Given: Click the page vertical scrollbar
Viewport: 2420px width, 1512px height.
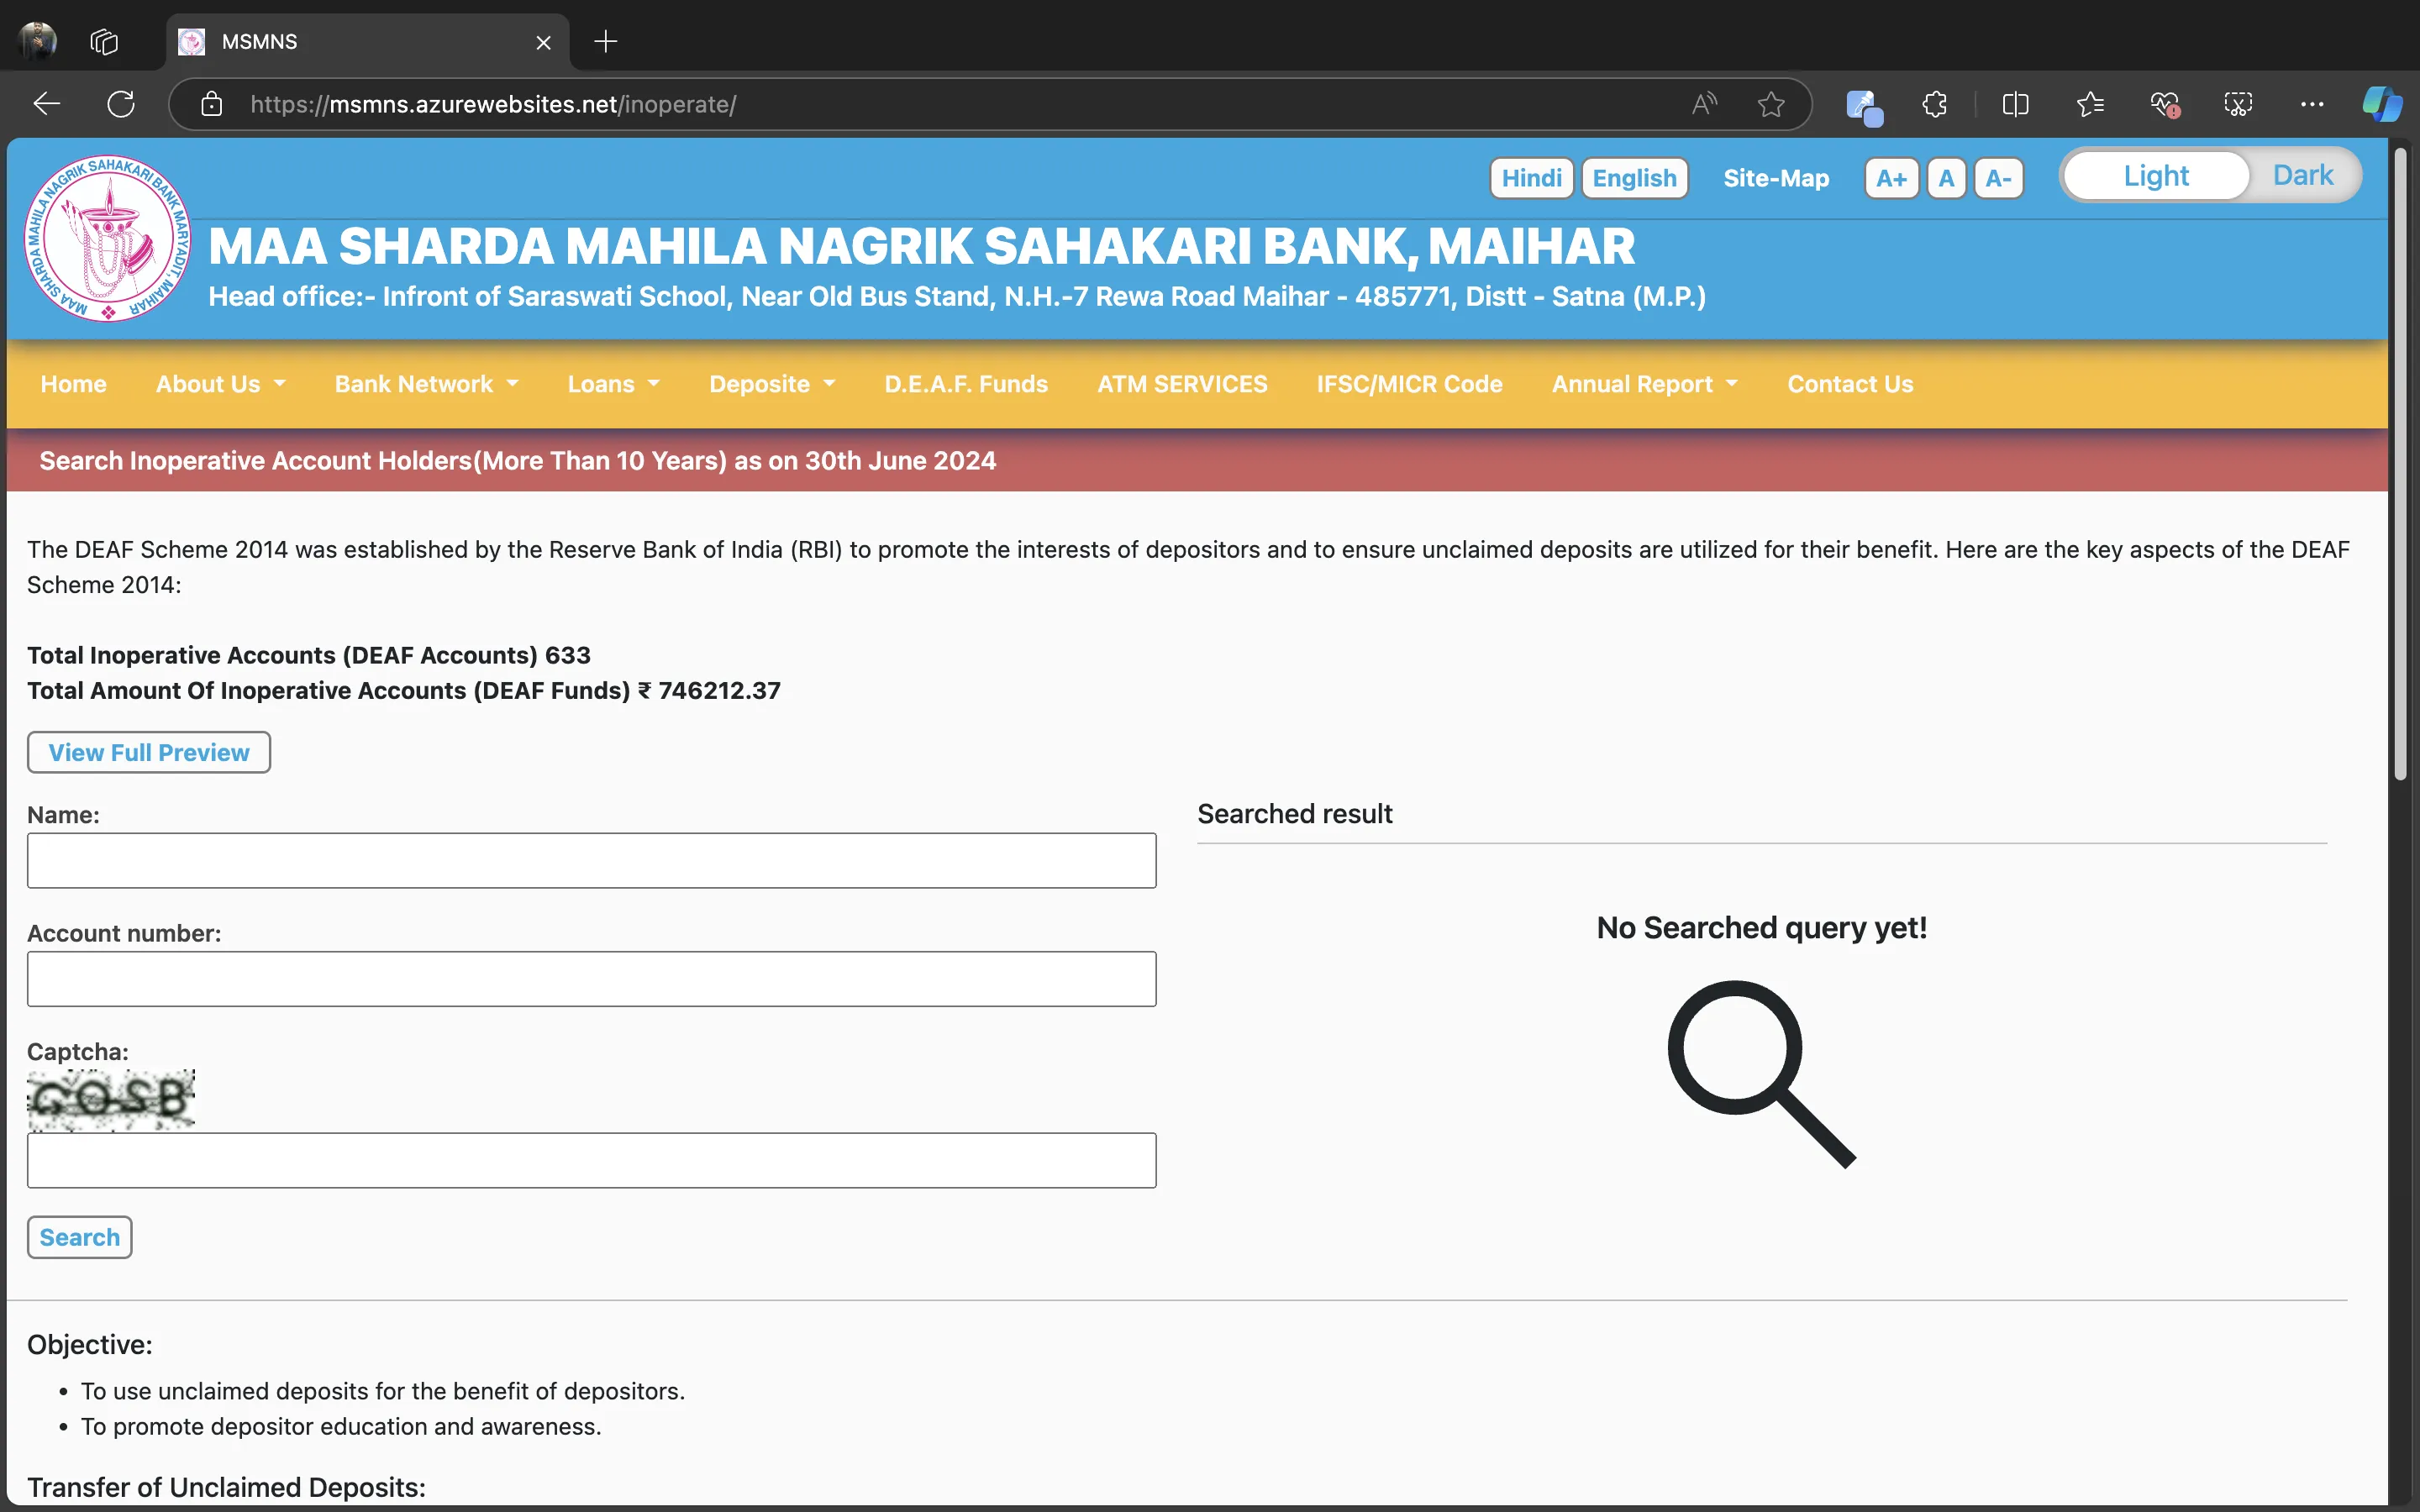Looking at the screenshot, I should pos(2400,465).
